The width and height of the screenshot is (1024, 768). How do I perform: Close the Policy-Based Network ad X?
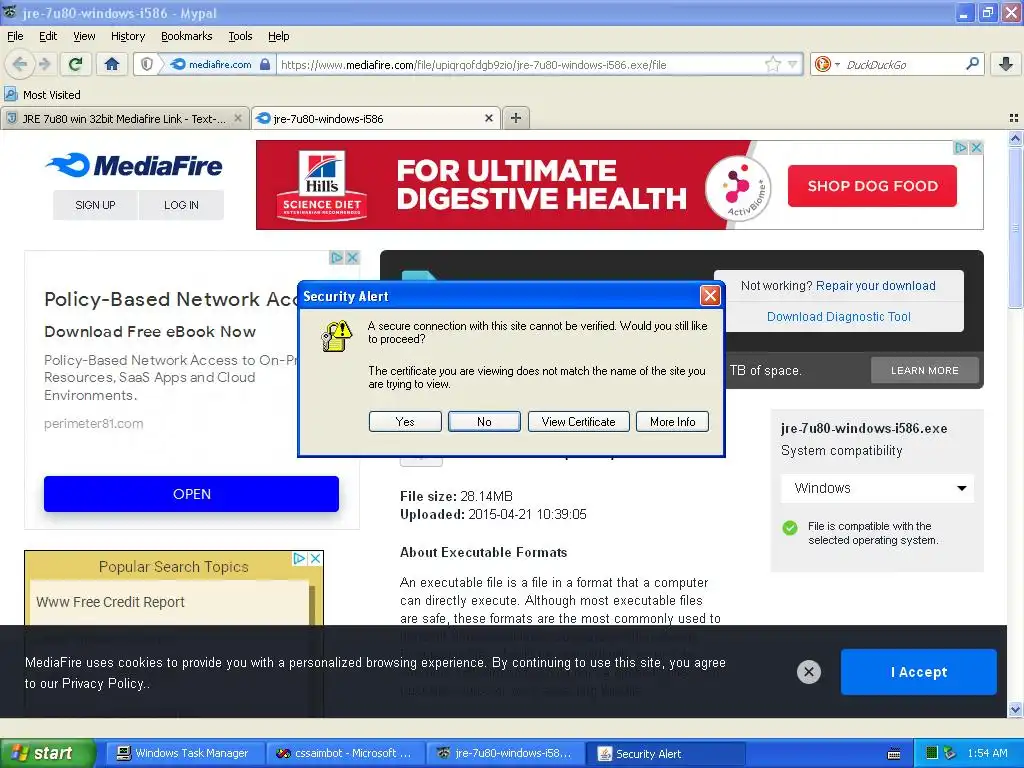tap(352, 258)
